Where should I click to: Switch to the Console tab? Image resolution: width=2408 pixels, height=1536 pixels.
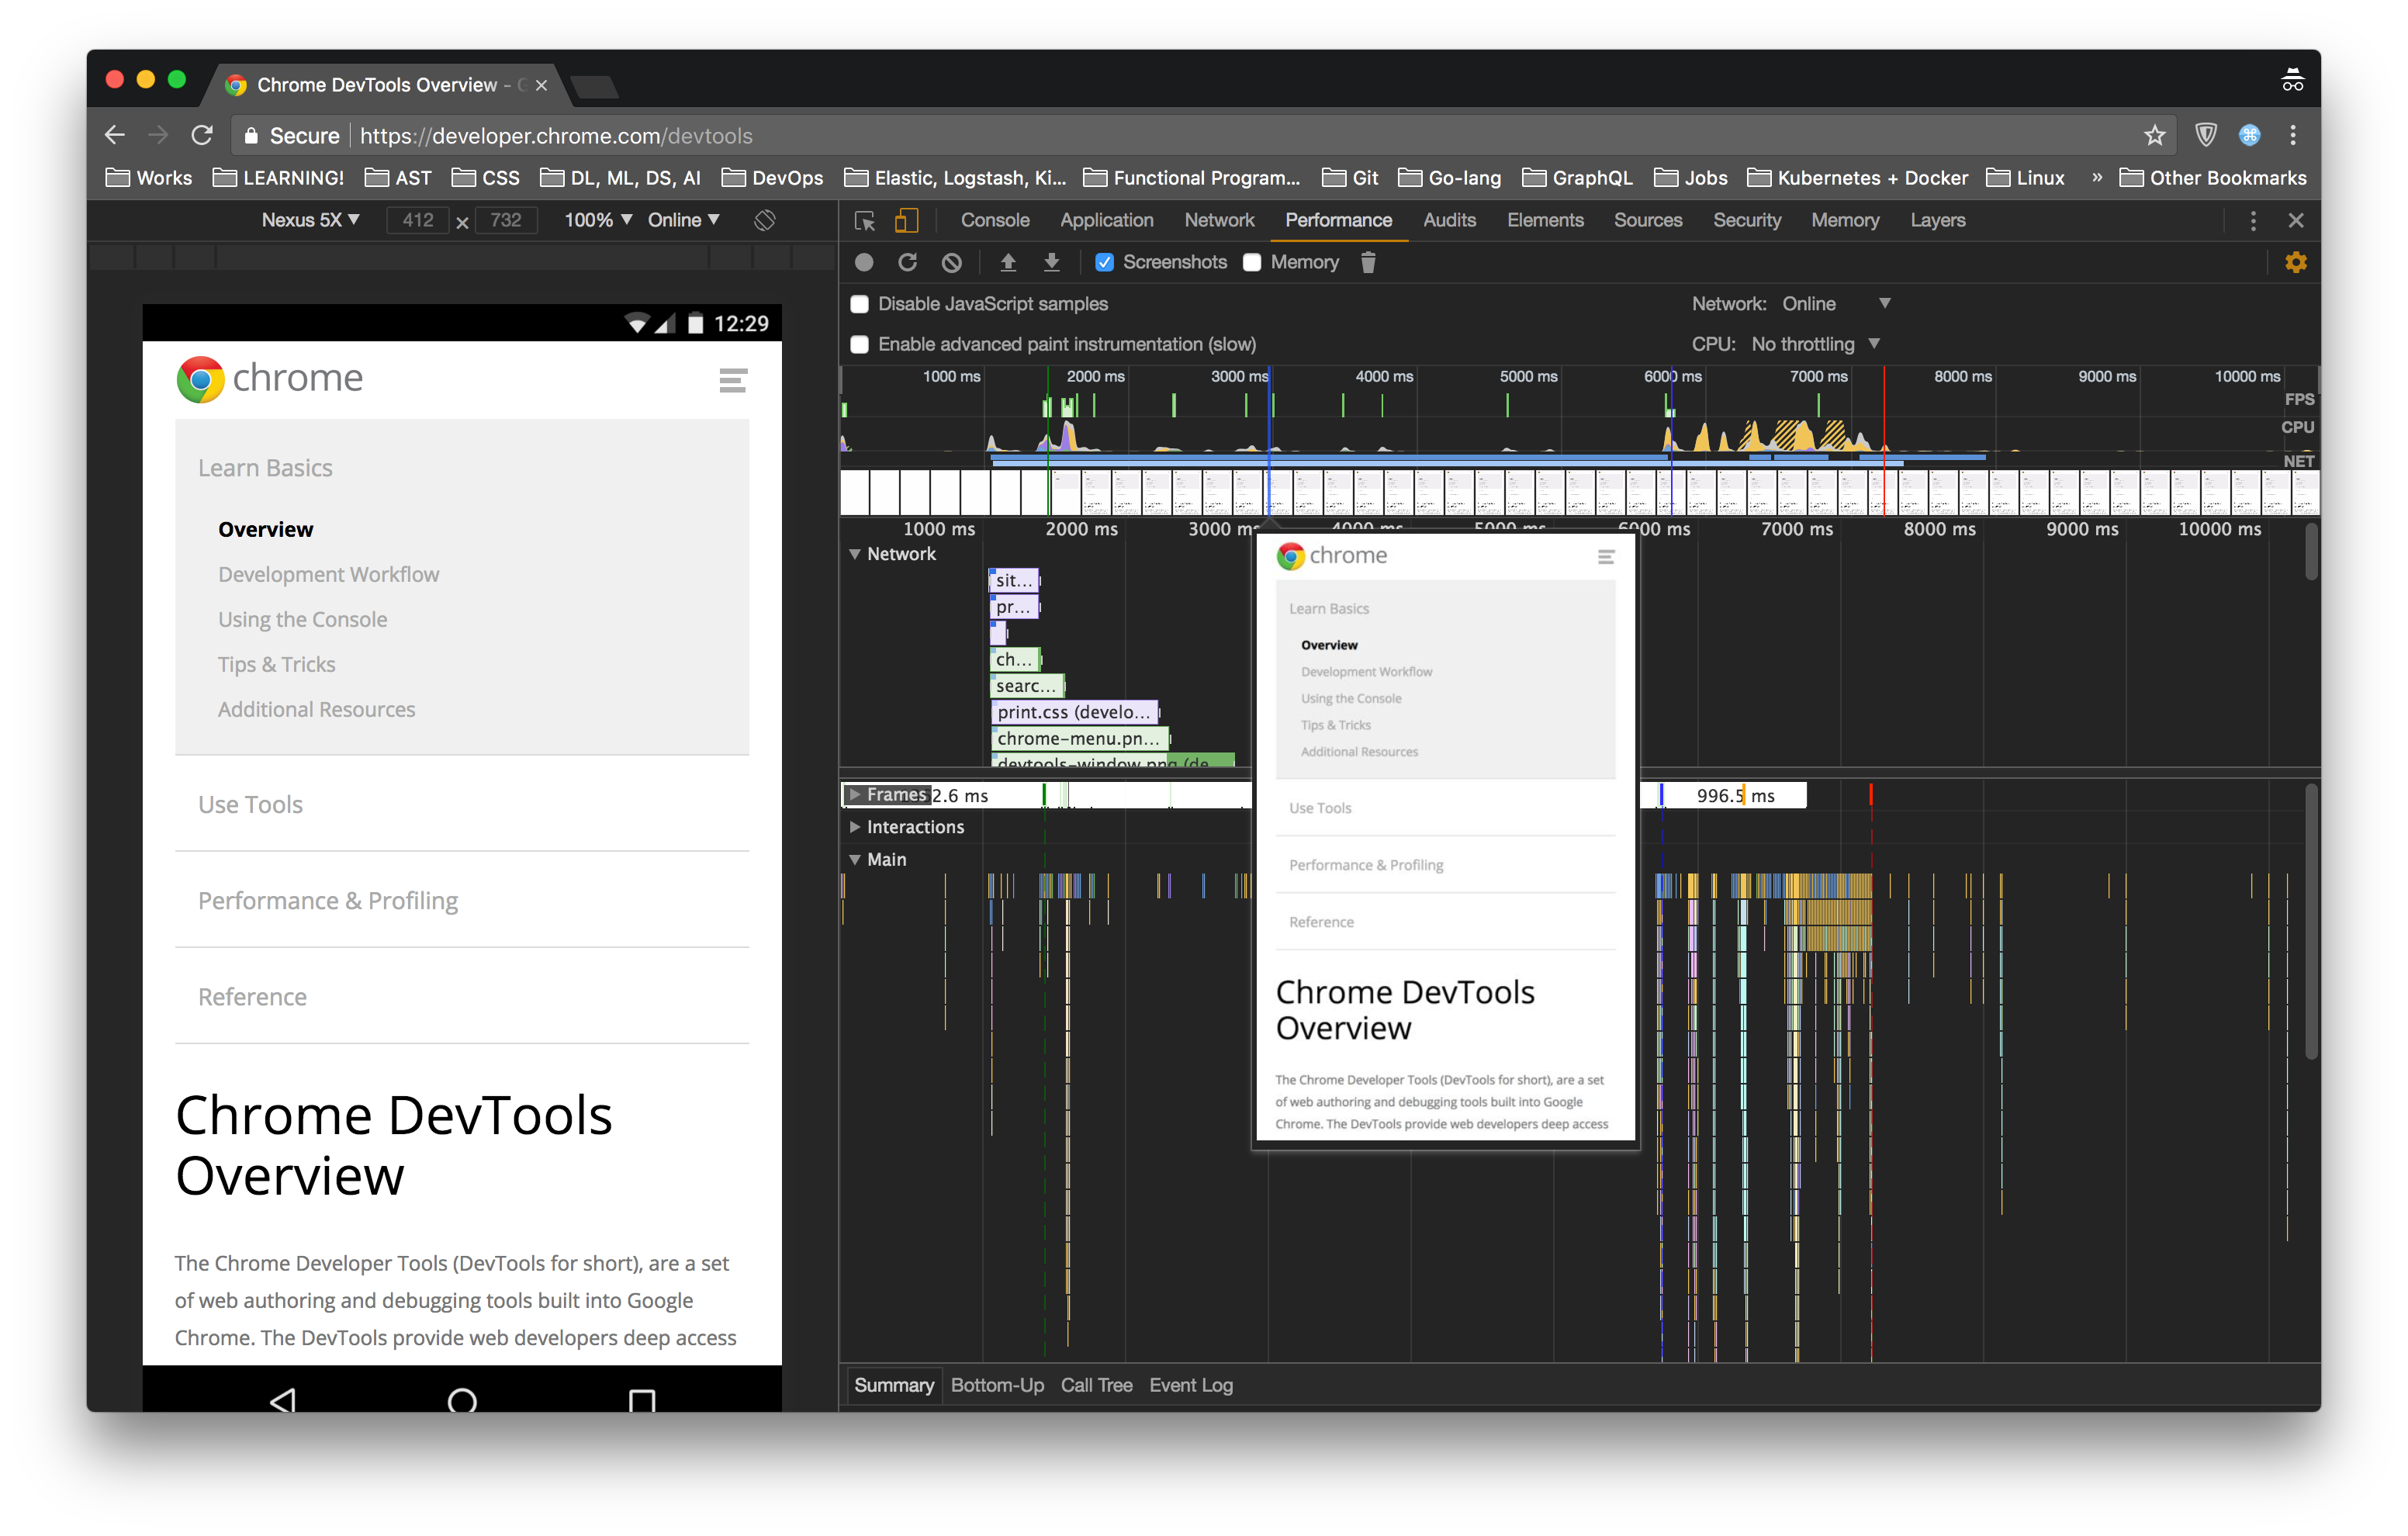pos(995,220)
